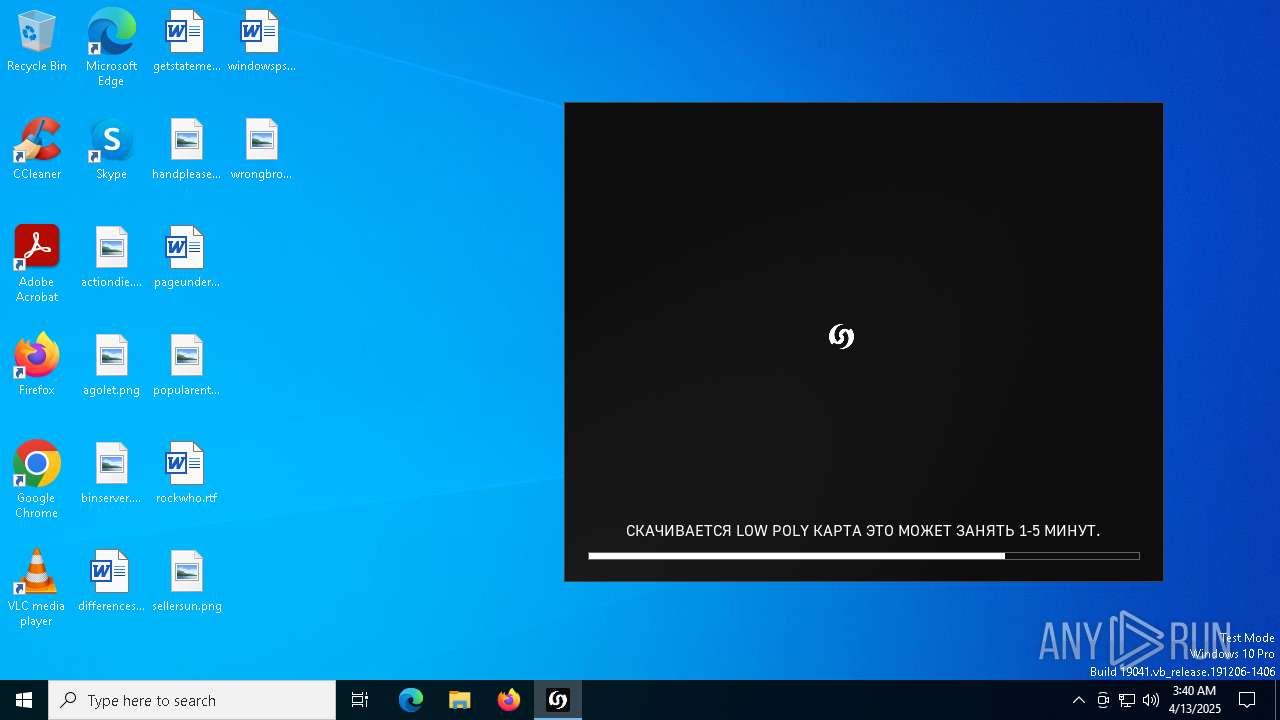1280x720 pixels.
Task: Open Adobe Acrobat desktop shortcut
Action: coord(37,264)
